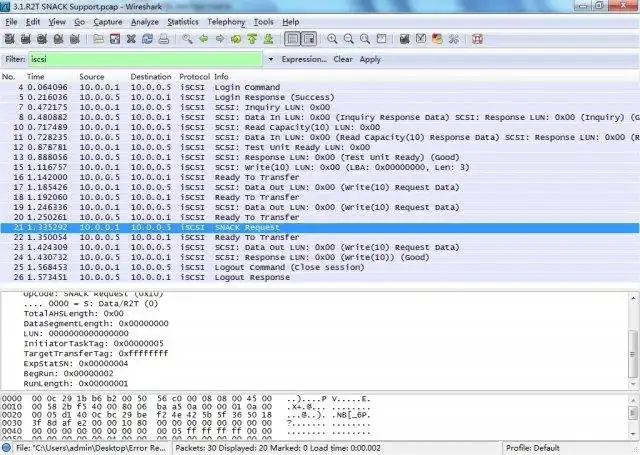Print packets via the printer icon

pos(164,39)
